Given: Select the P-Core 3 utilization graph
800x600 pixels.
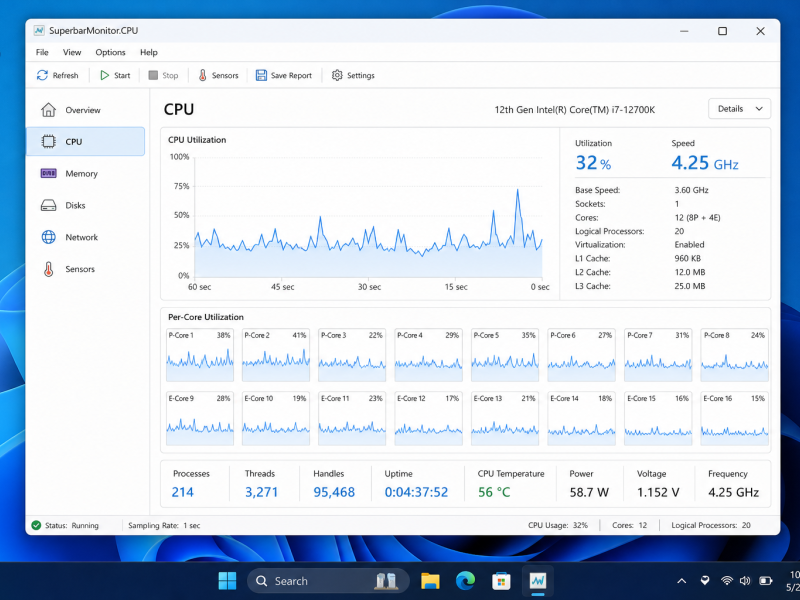Looking at the screenshot, I should pos(352,355).
